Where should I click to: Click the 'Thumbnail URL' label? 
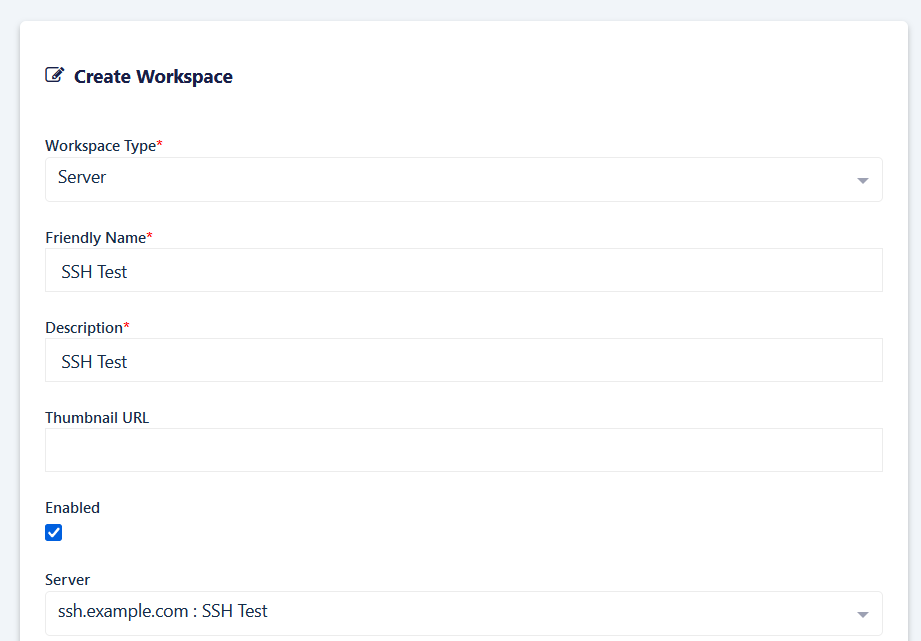click(96, 417)
